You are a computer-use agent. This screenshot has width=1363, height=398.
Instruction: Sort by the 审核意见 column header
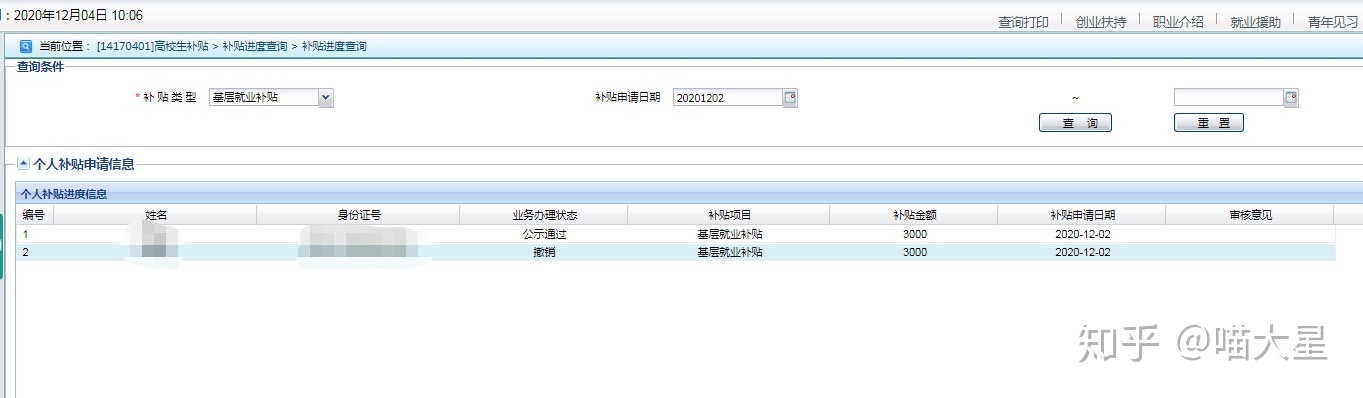click(x=1250, y=215)
